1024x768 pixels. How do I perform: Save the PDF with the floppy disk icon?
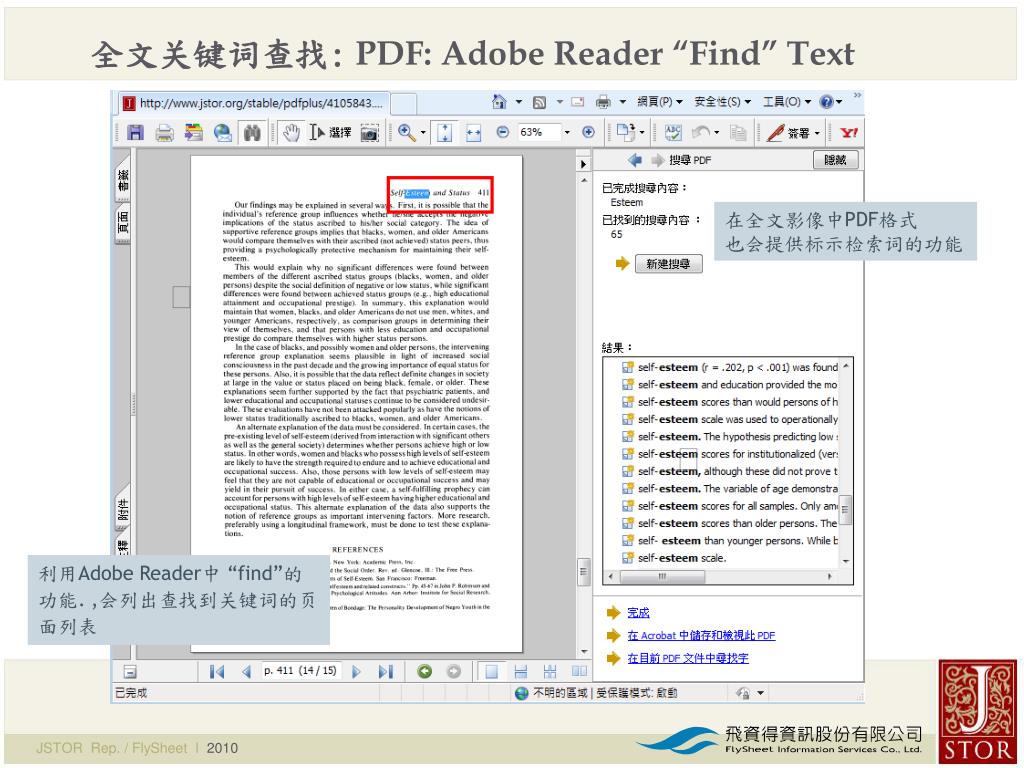tap(135, 133)
